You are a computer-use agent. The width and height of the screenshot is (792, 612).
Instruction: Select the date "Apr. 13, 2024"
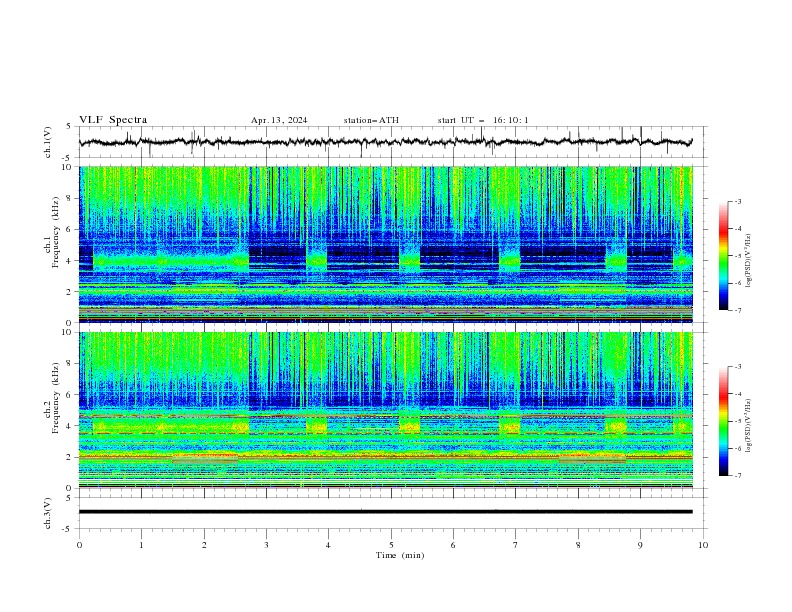[279, 120]
